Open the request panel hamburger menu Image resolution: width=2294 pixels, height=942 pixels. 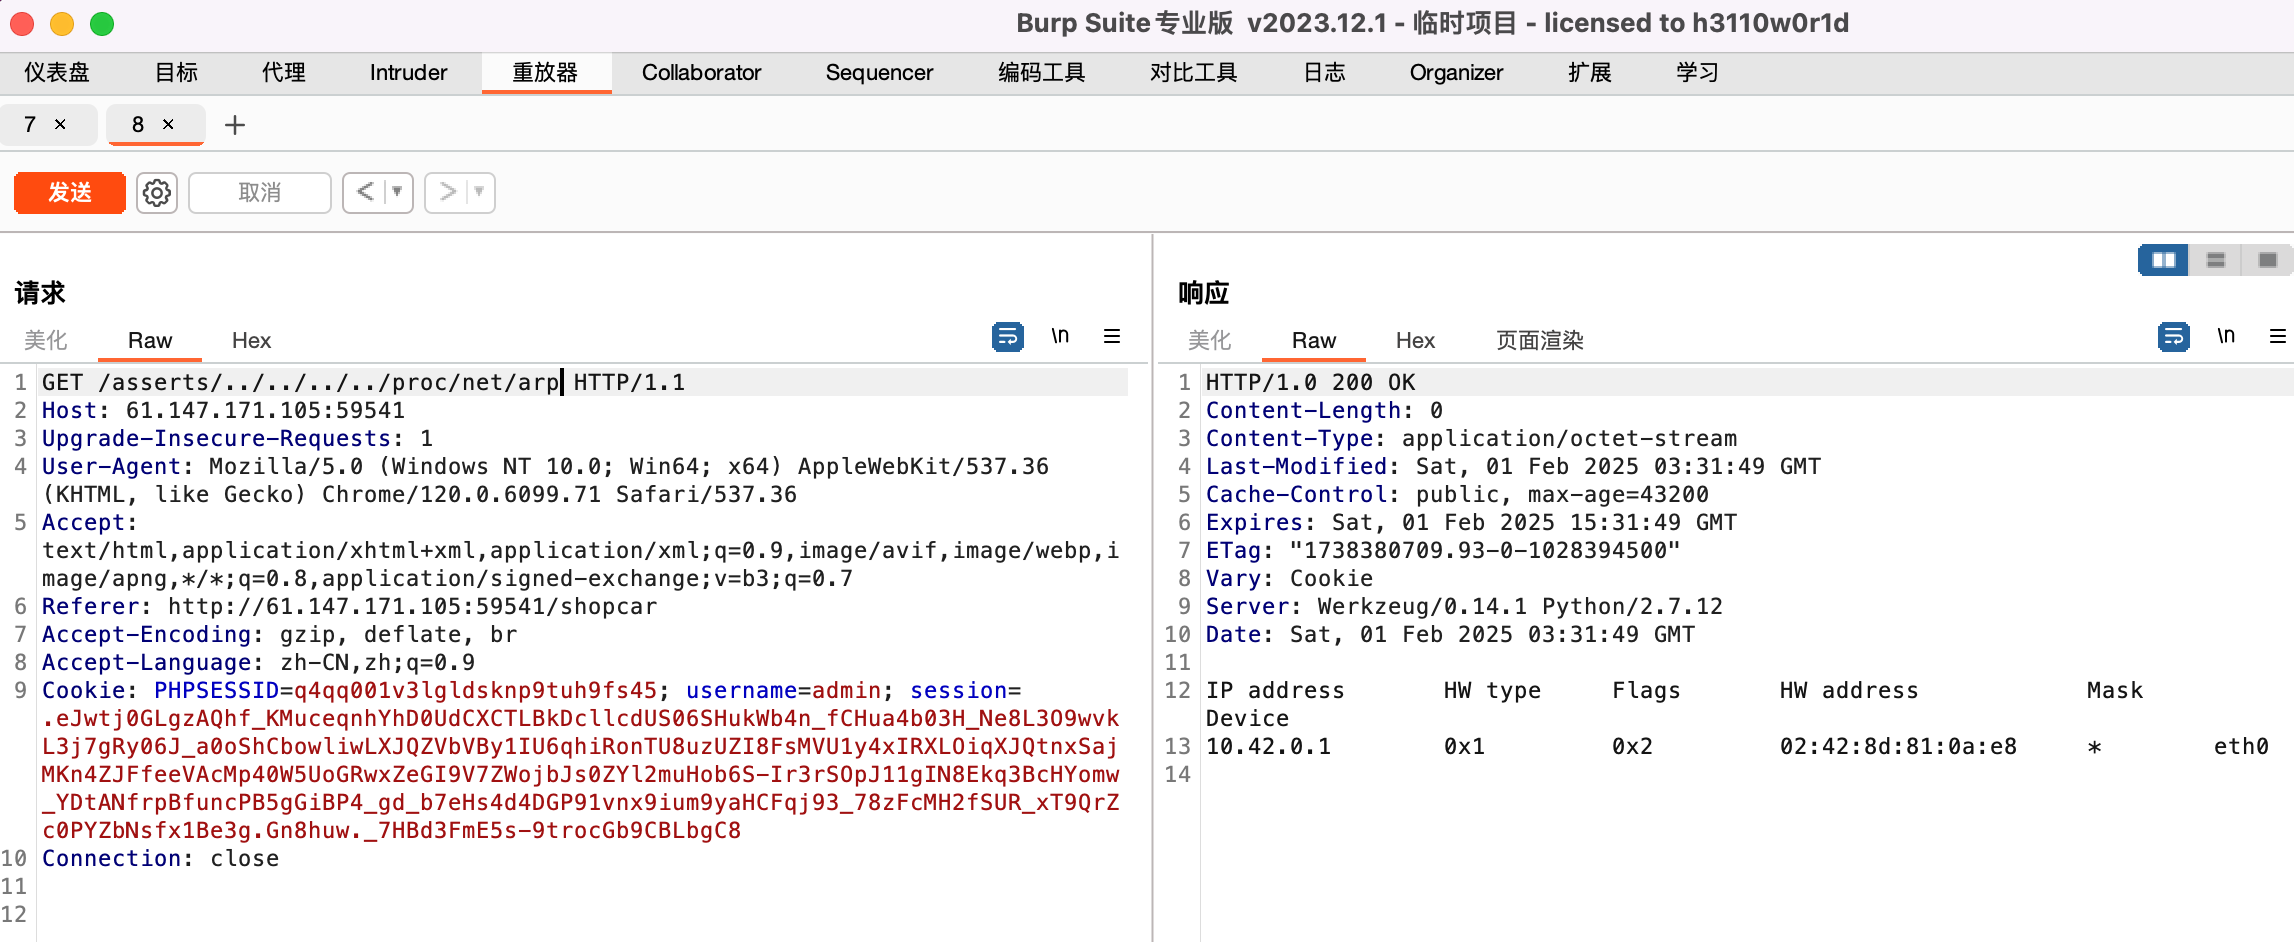coord(1112,337)
